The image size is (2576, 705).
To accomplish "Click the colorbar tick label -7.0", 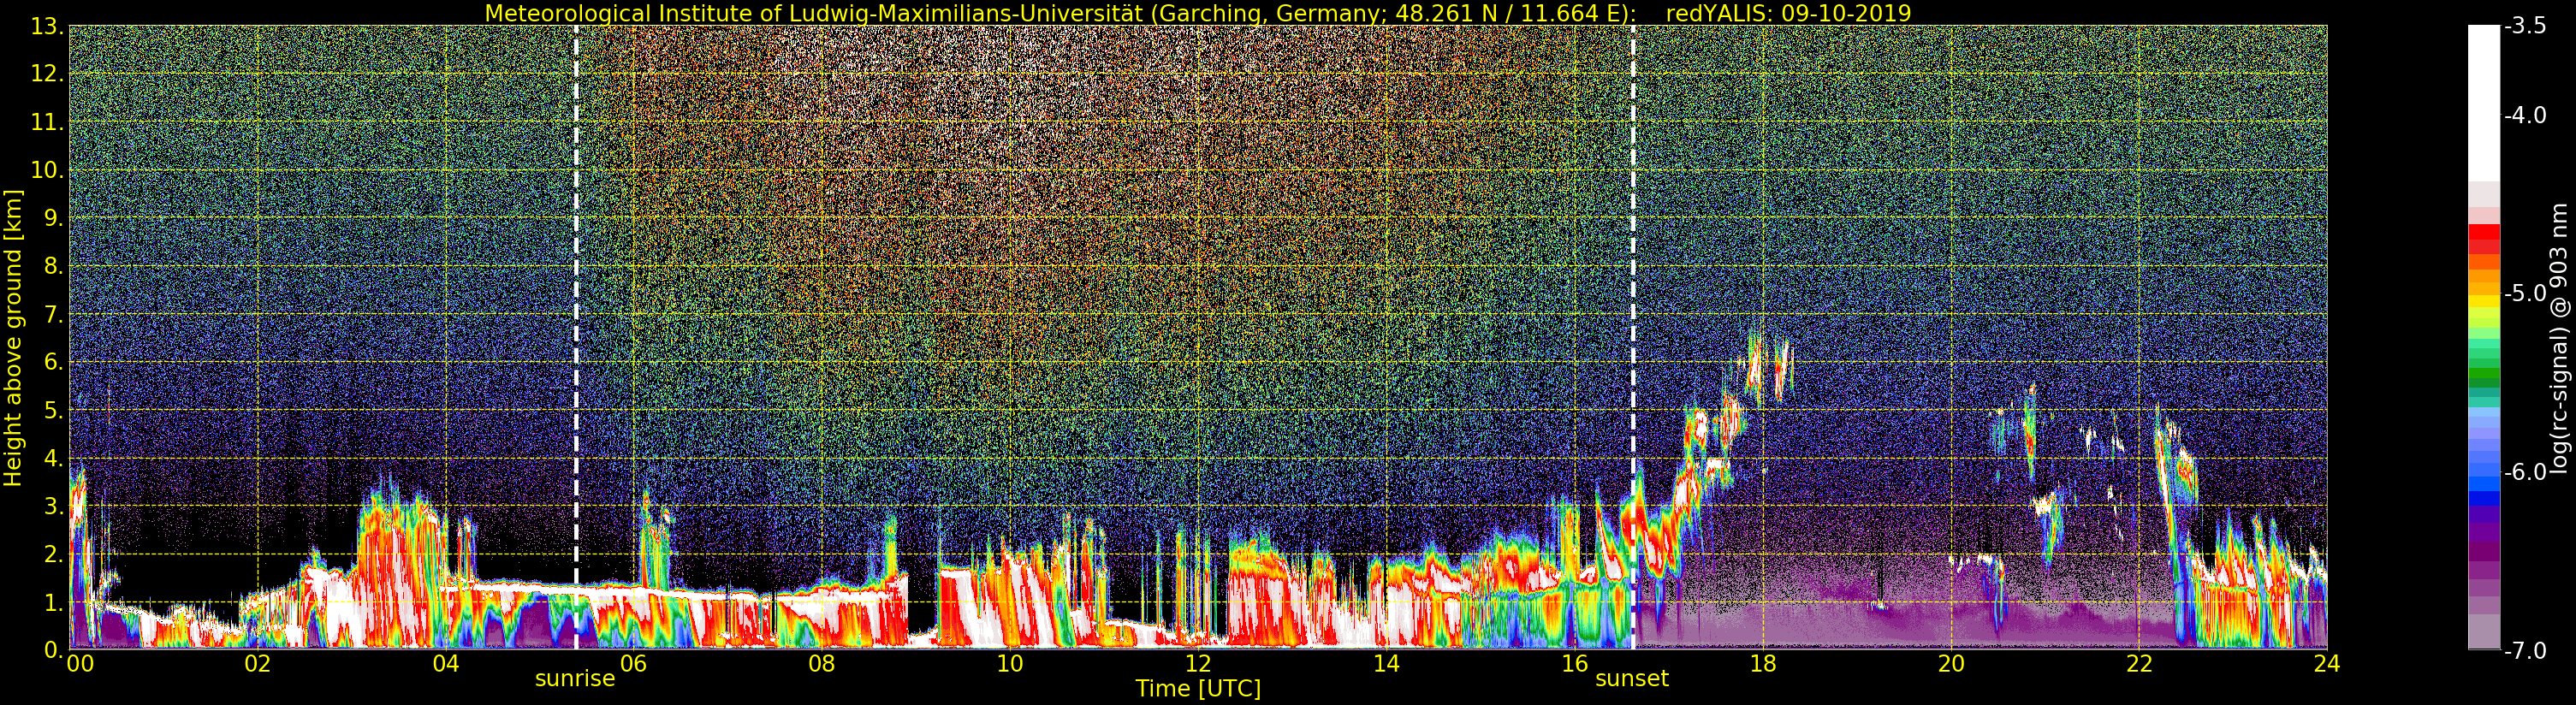I will tap(2525, 651).
